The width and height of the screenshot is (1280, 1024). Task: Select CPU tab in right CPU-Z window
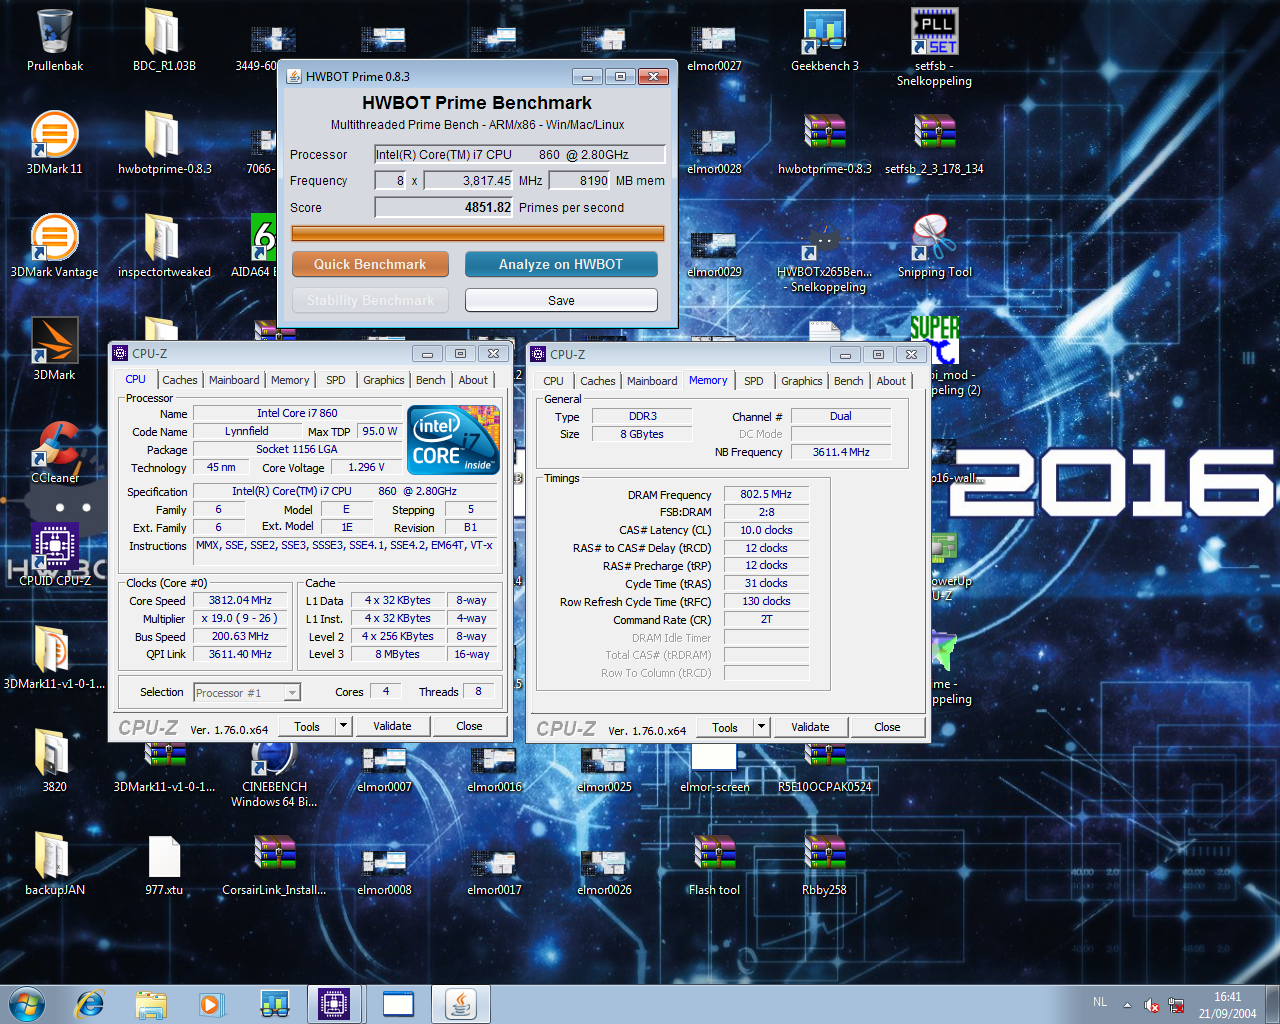pos(554,381)
